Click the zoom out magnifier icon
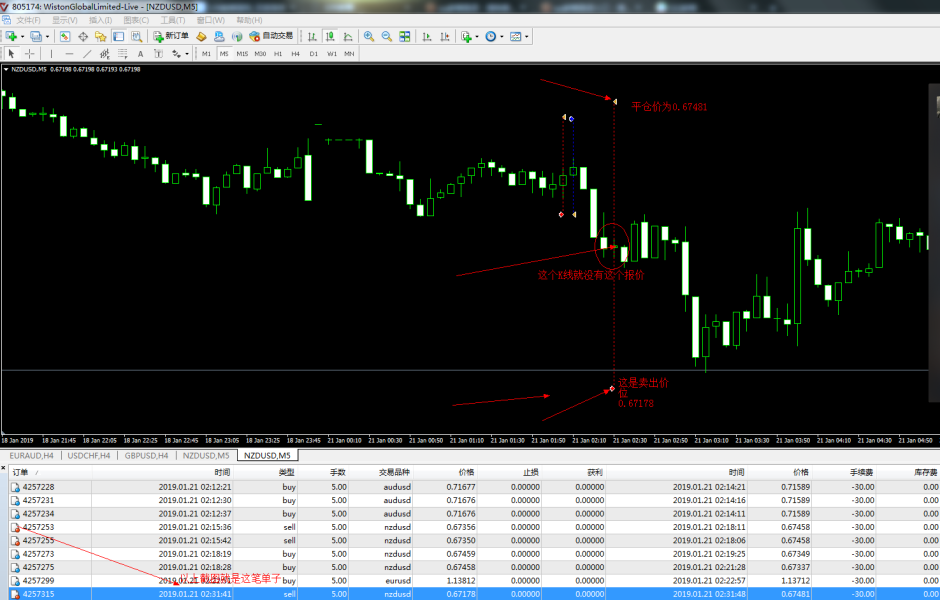 pos(386,36)
